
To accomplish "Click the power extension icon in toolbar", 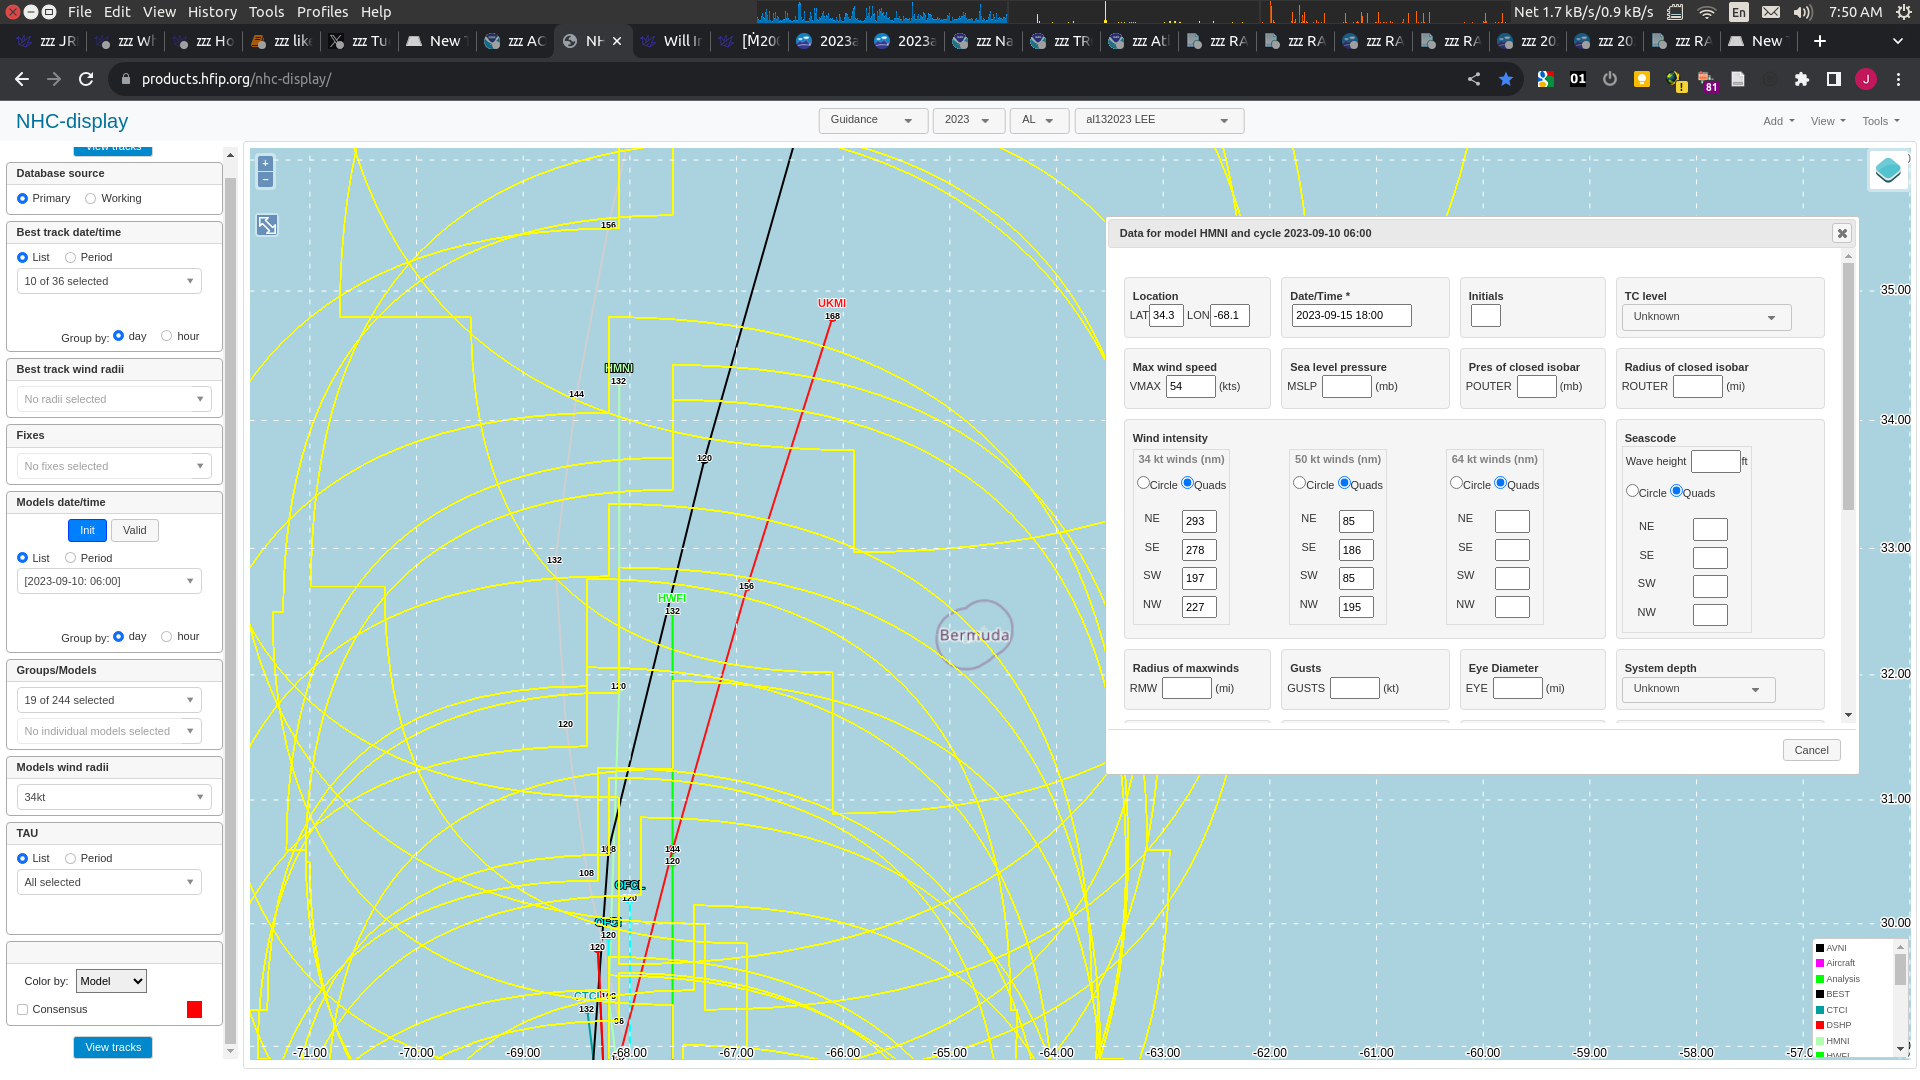I will point(1610,79).
